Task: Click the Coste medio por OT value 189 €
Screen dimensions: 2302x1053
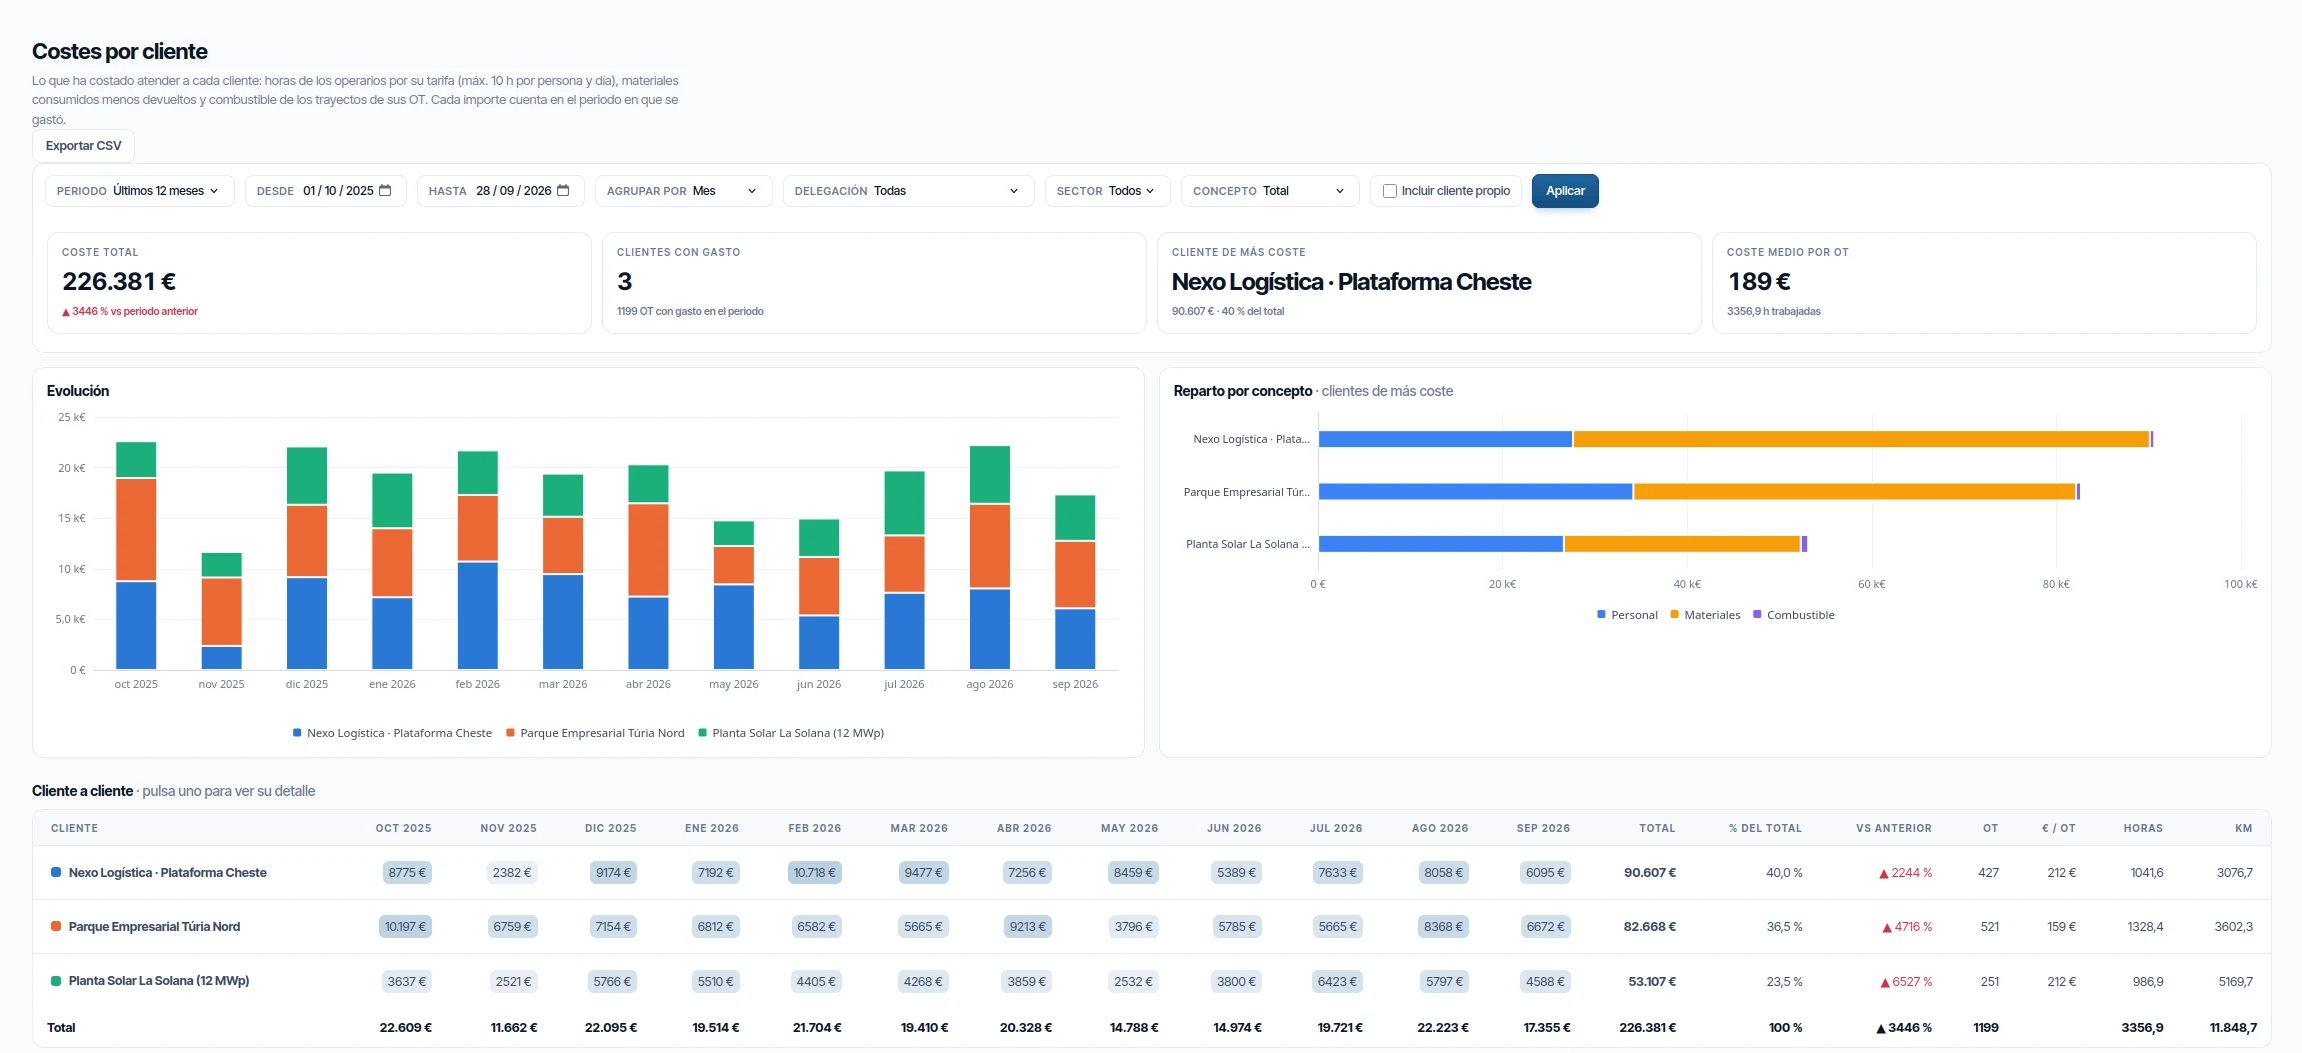Action: coord(1758,282)
